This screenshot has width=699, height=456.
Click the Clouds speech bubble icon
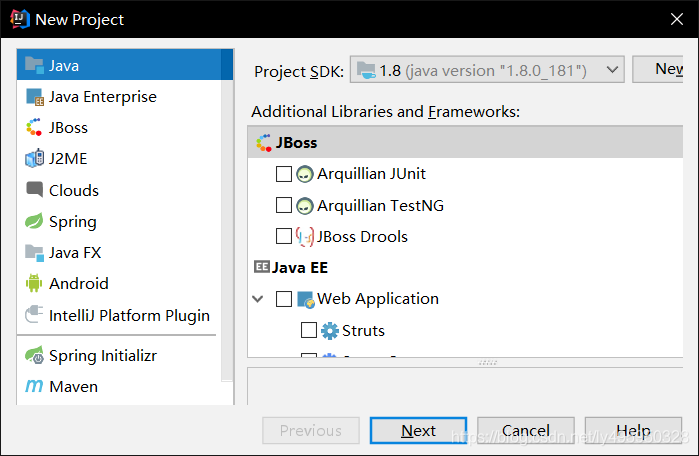[34, 190]
